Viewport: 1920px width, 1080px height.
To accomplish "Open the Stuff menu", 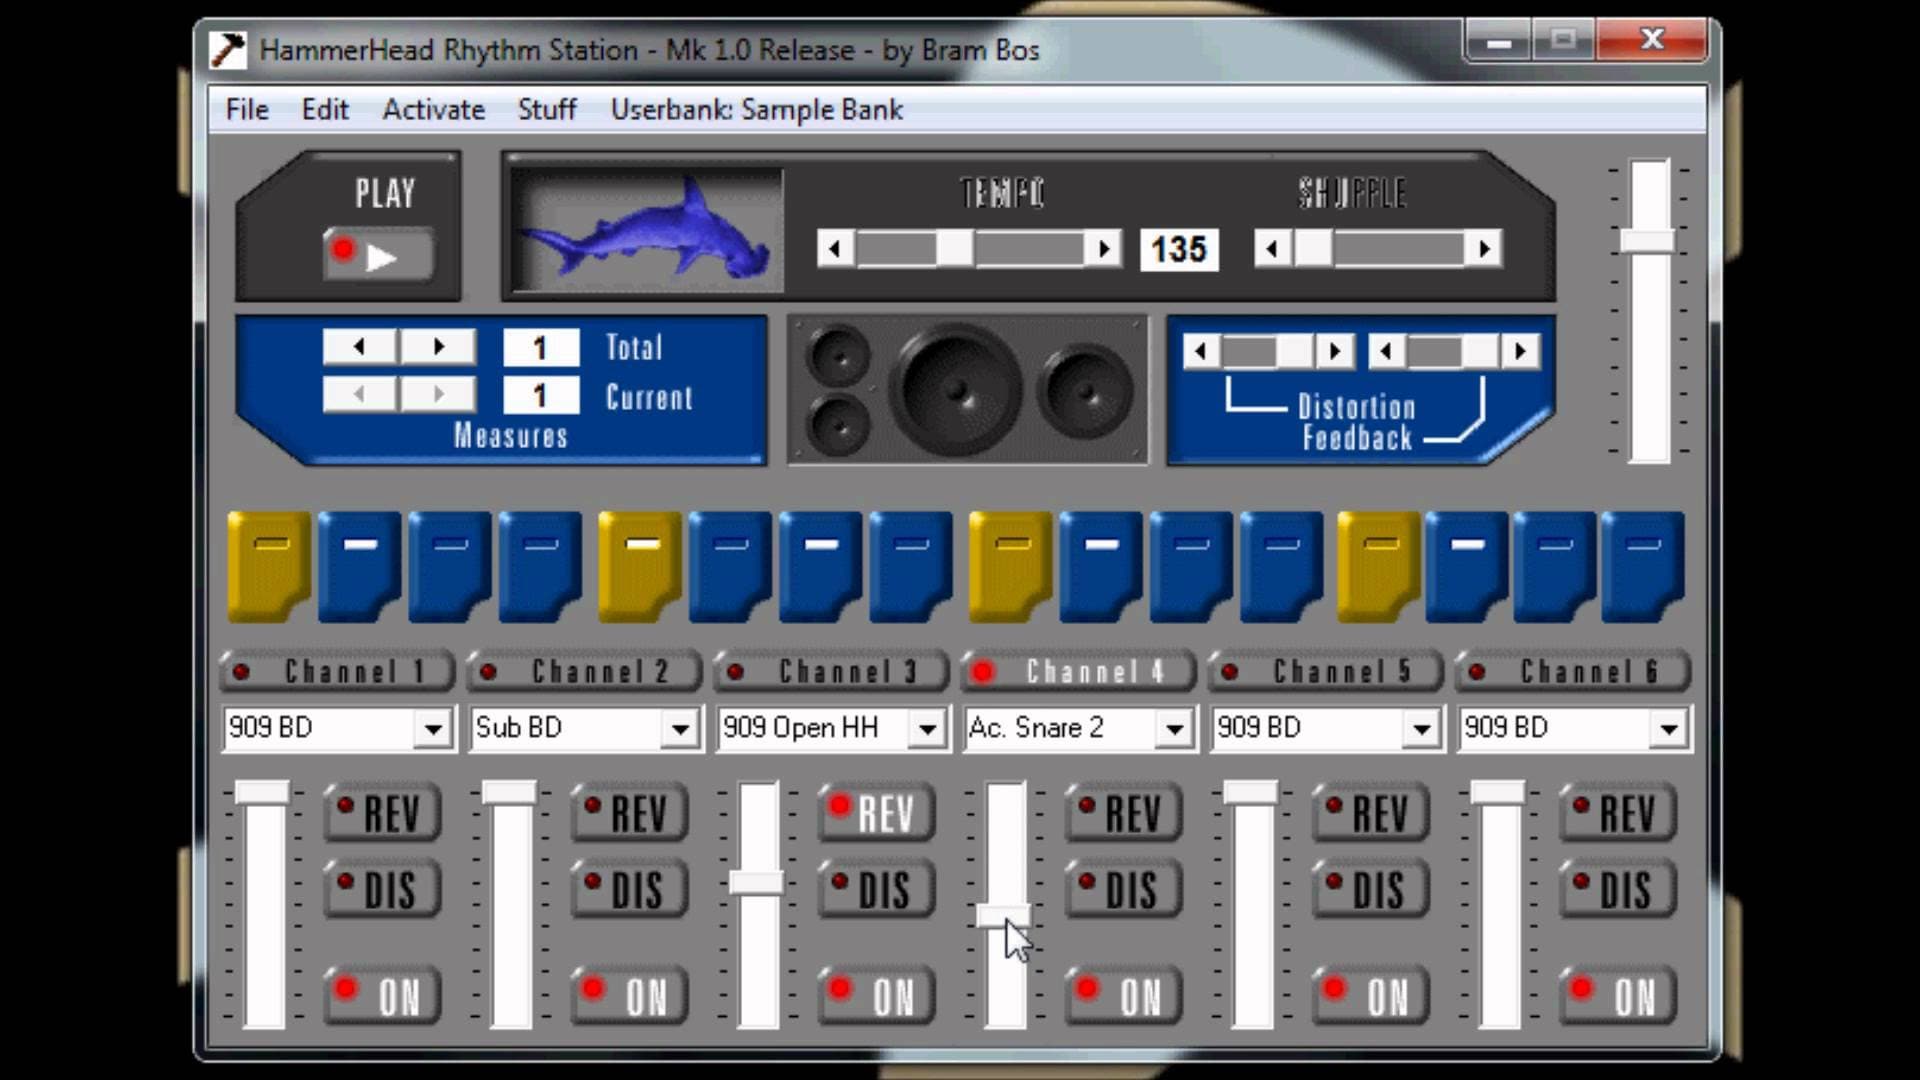I will click(x=547, y=109).
